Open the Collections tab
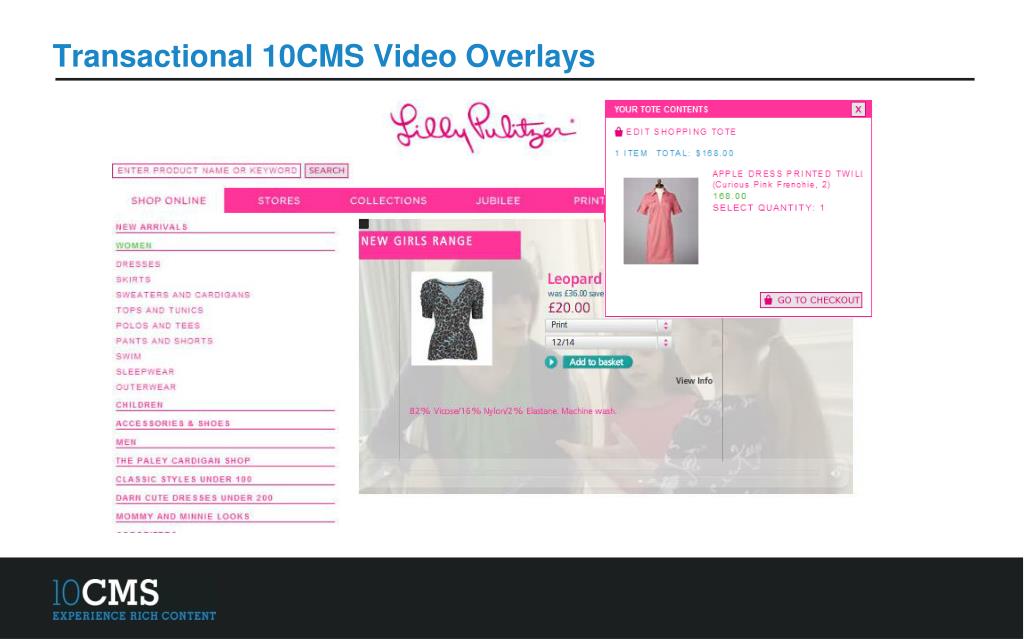Image resolution: width=1024 pixels, height=639 pixels. coord(388,201)
